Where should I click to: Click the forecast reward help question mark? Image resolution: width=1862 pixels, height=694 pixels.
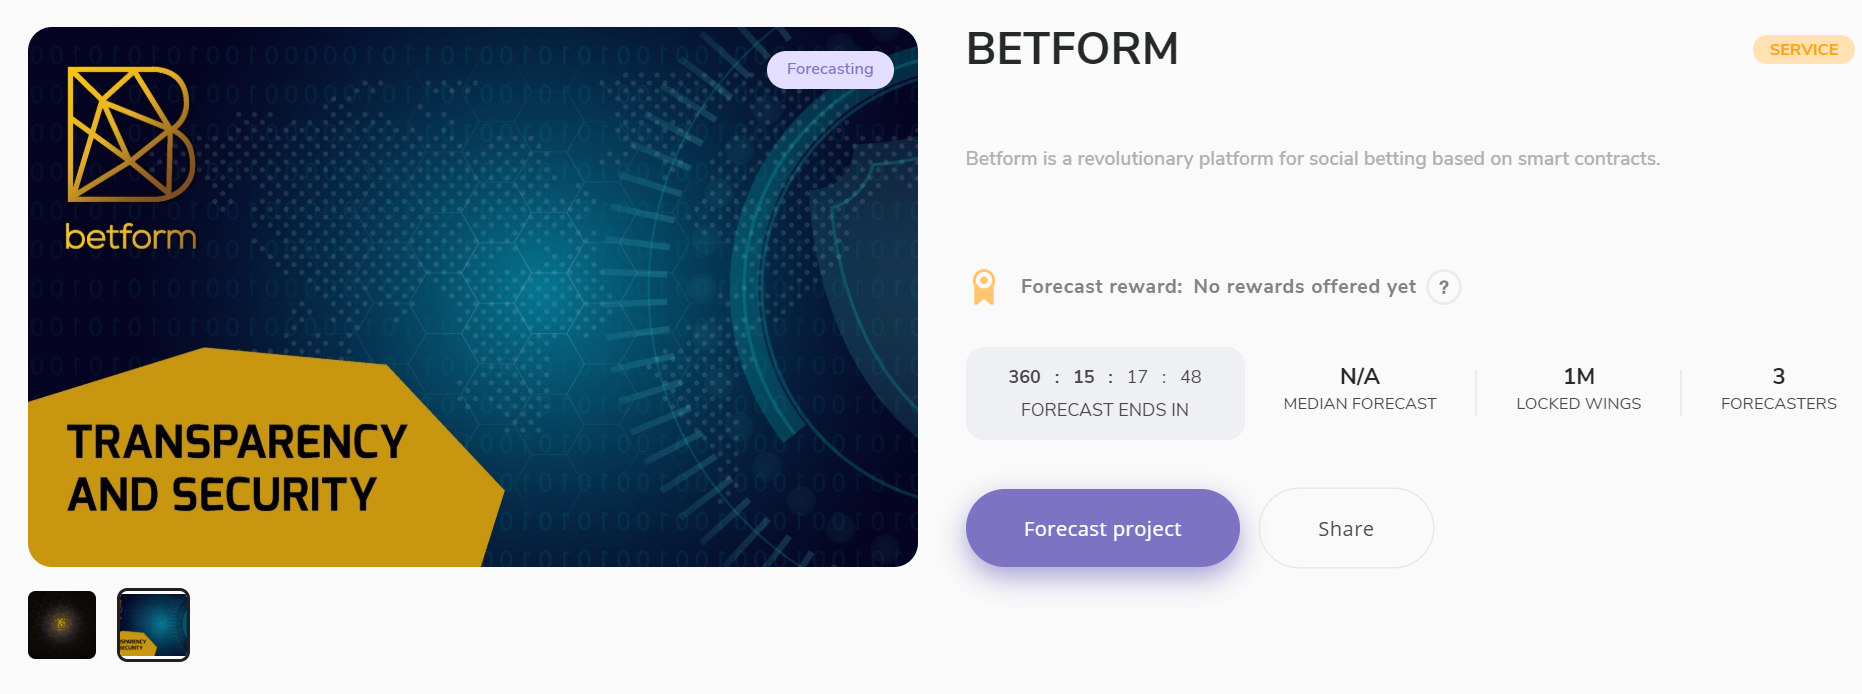[1443, 287]
